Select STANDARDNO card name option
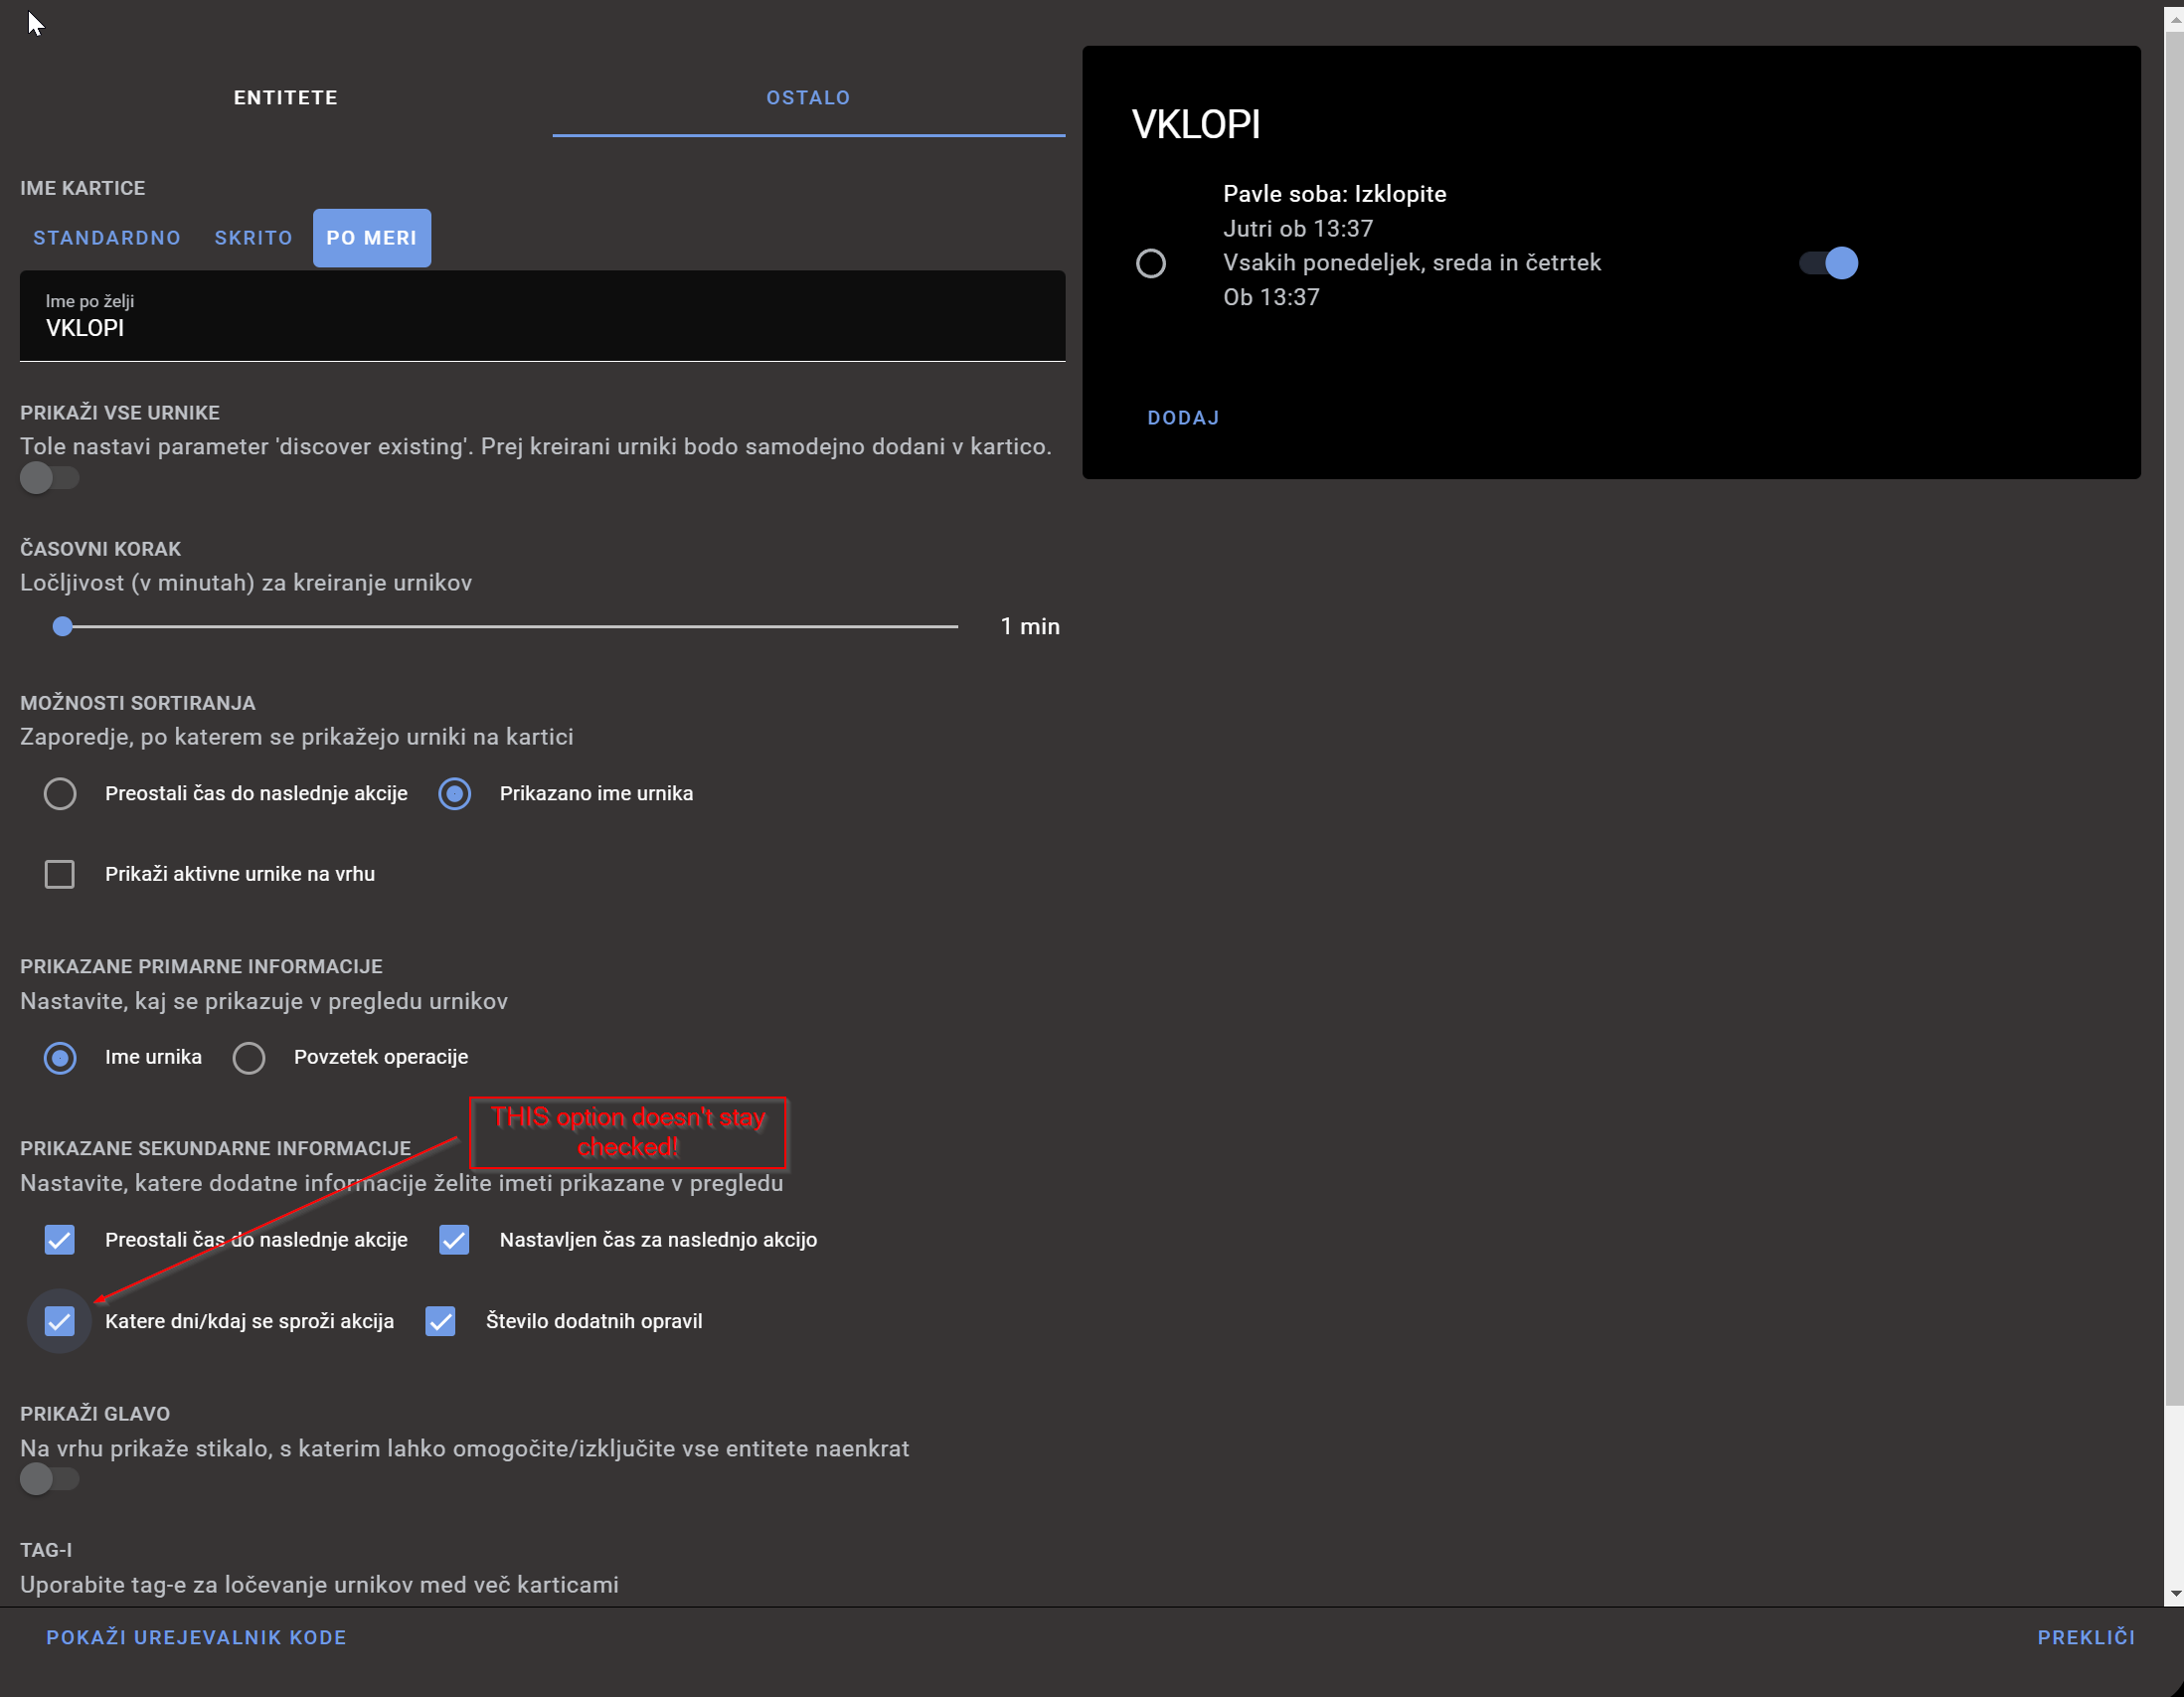The image size is (2184, 1697). tap(107, 237)
